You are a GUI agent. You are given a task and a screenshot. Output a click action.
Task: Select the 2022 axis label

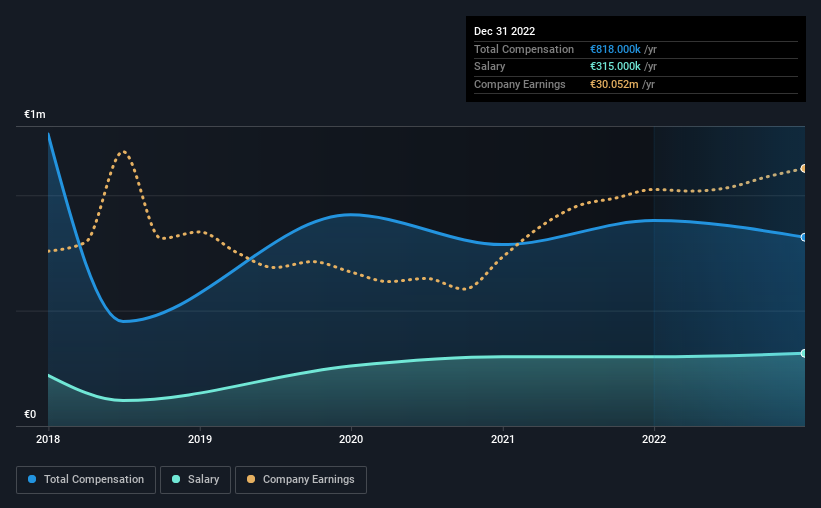coord(654,439)
